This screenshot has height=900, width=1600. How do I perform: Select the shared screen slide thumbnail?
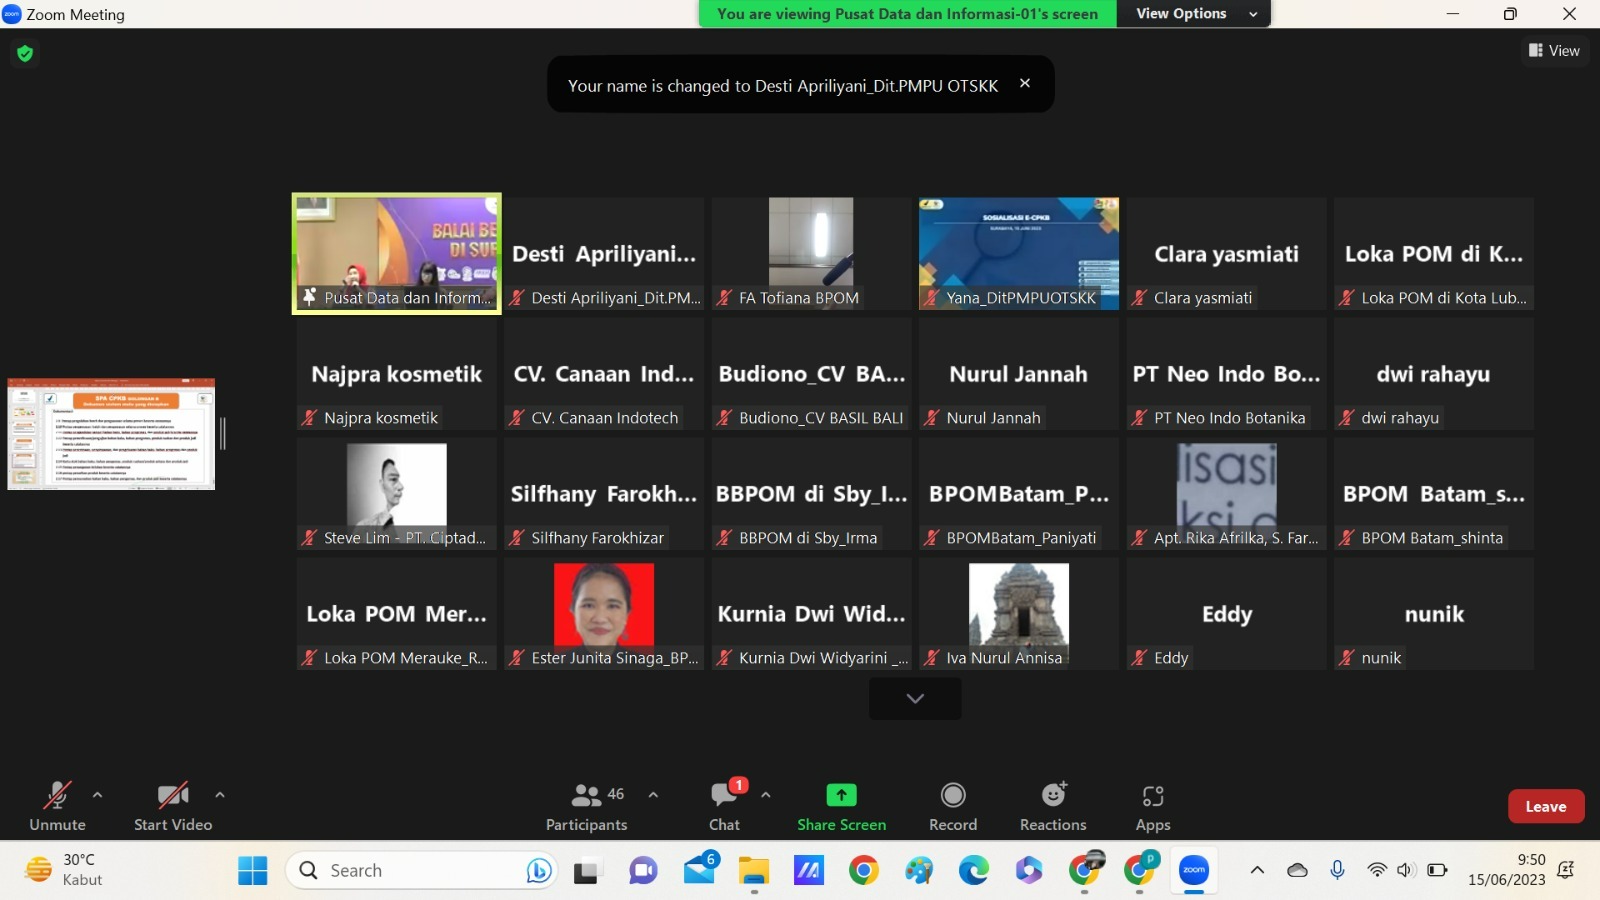pos(111,434)
